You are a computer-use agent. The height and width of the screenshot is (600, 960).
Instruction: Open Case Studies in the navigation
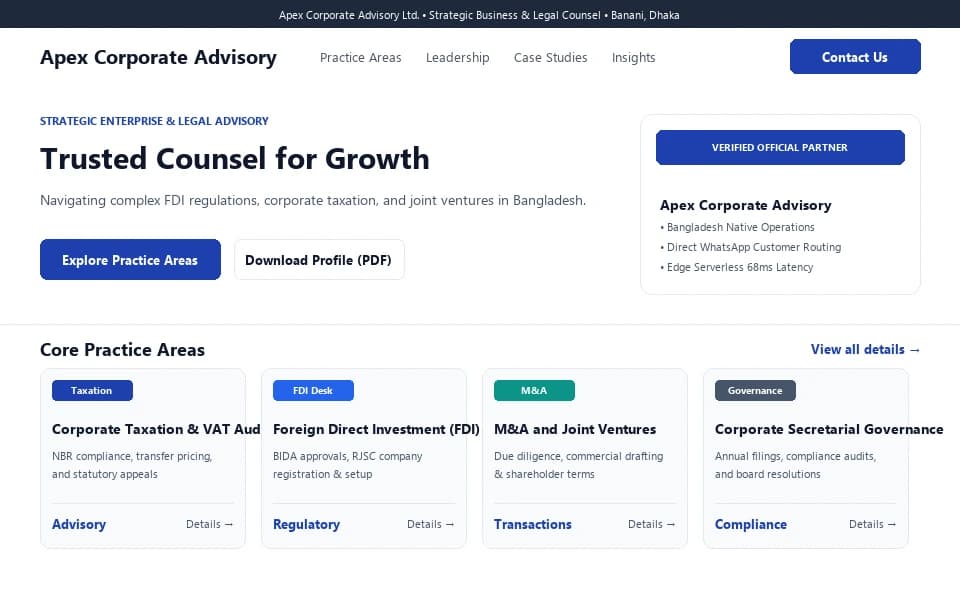click(x=550, y=58)
